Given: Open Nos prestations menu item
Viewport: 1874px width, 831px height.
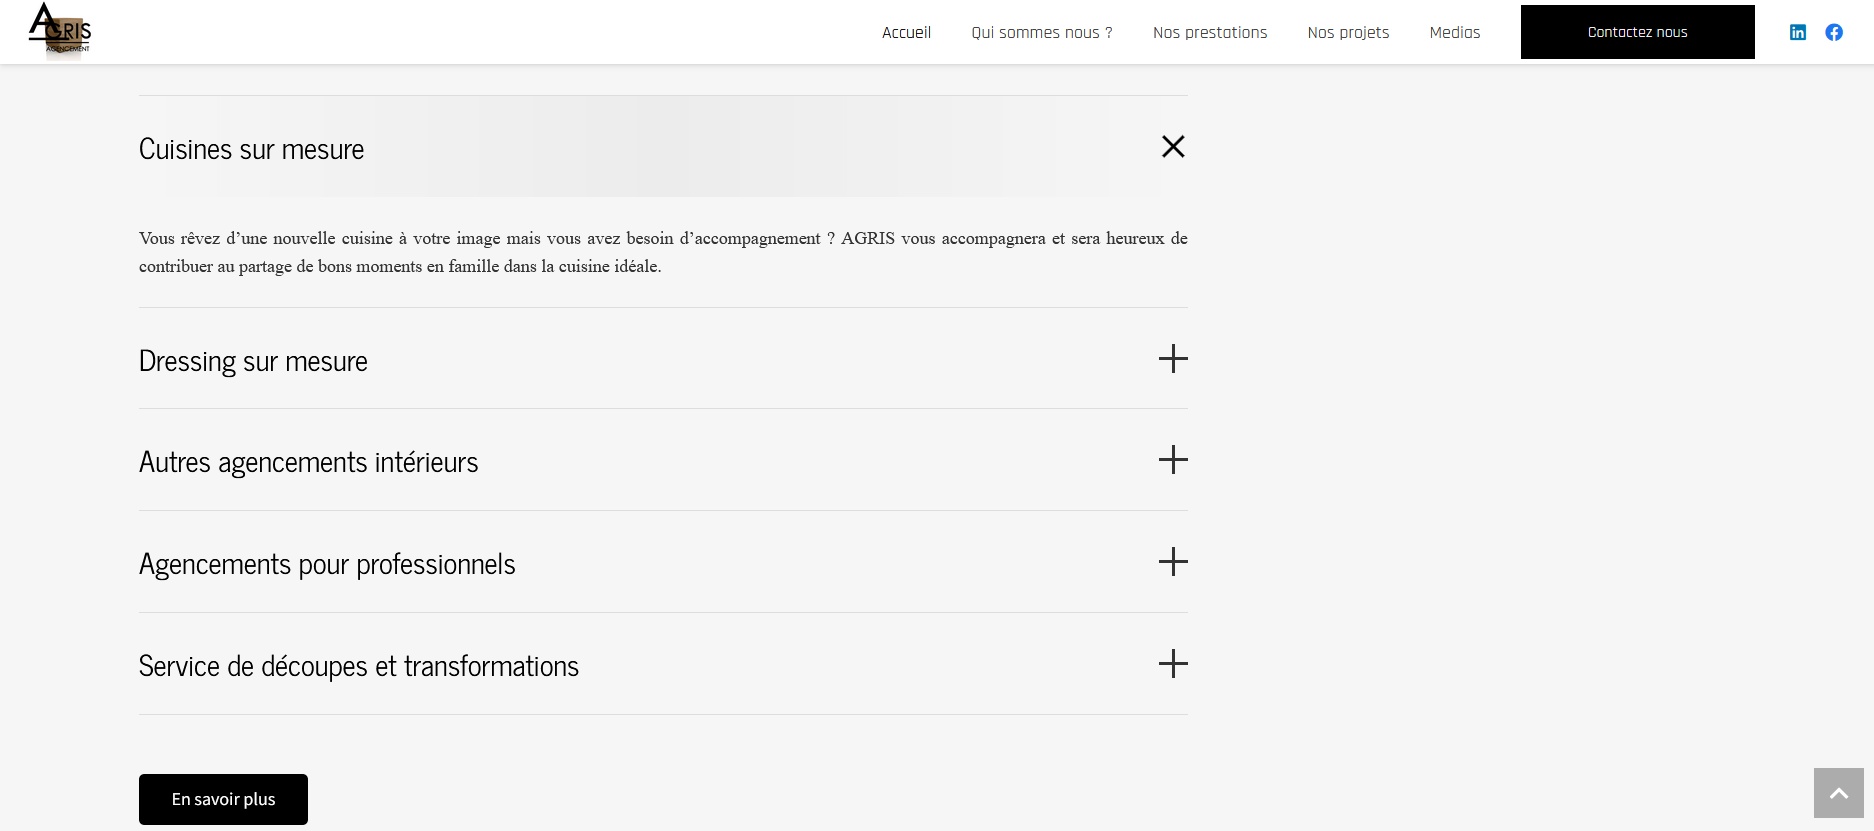Looking at the screenshot, I should (x=1210, y=32).
